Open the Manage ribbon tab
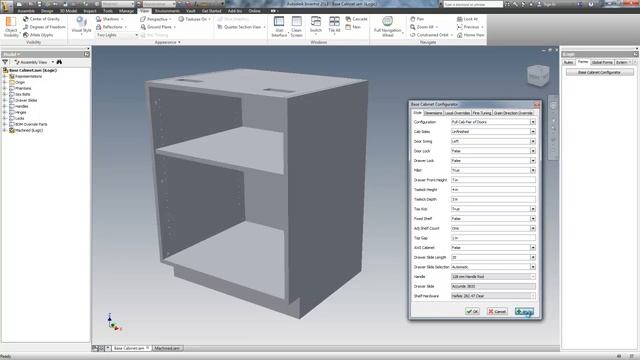640x360 pixels. (x=126, y=11)
